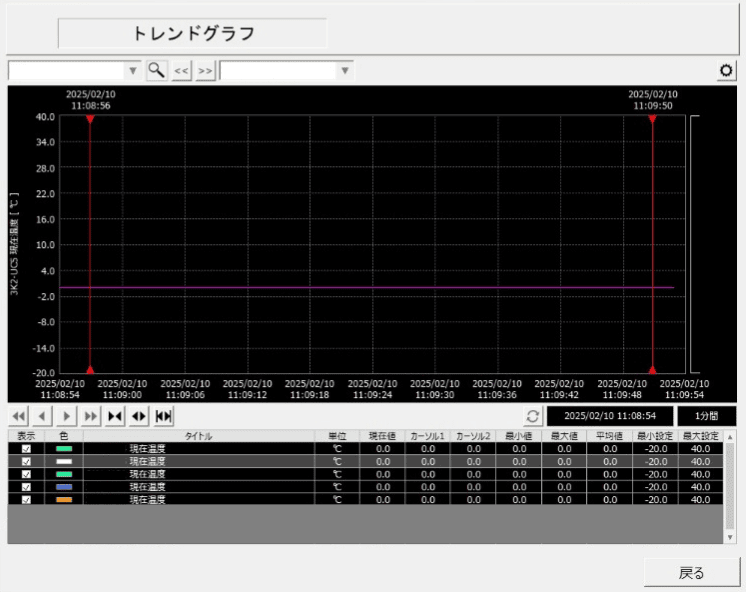The height and width of the screenshot is (592, 746).
Task: Click the 戻る button
Action: [691, 573]
